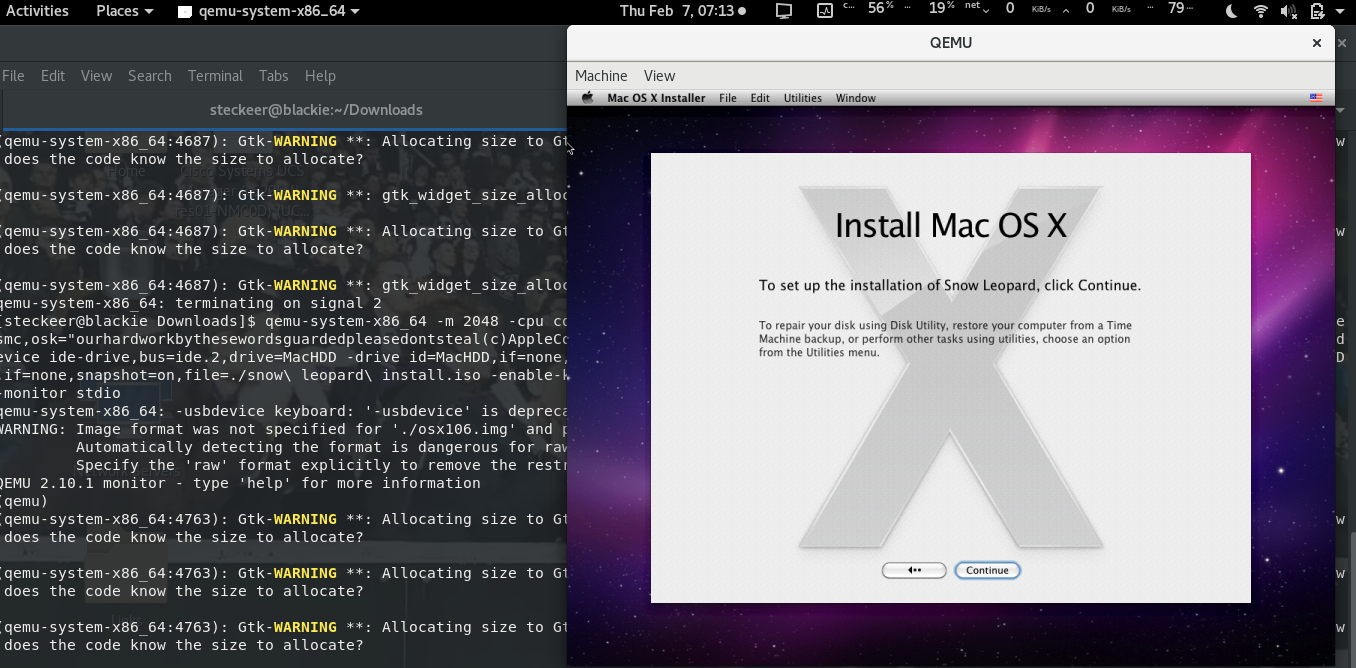This screenshot has width=1356, height=668.
Task: Open the terminal Help menu
Action: click(320, 76)
